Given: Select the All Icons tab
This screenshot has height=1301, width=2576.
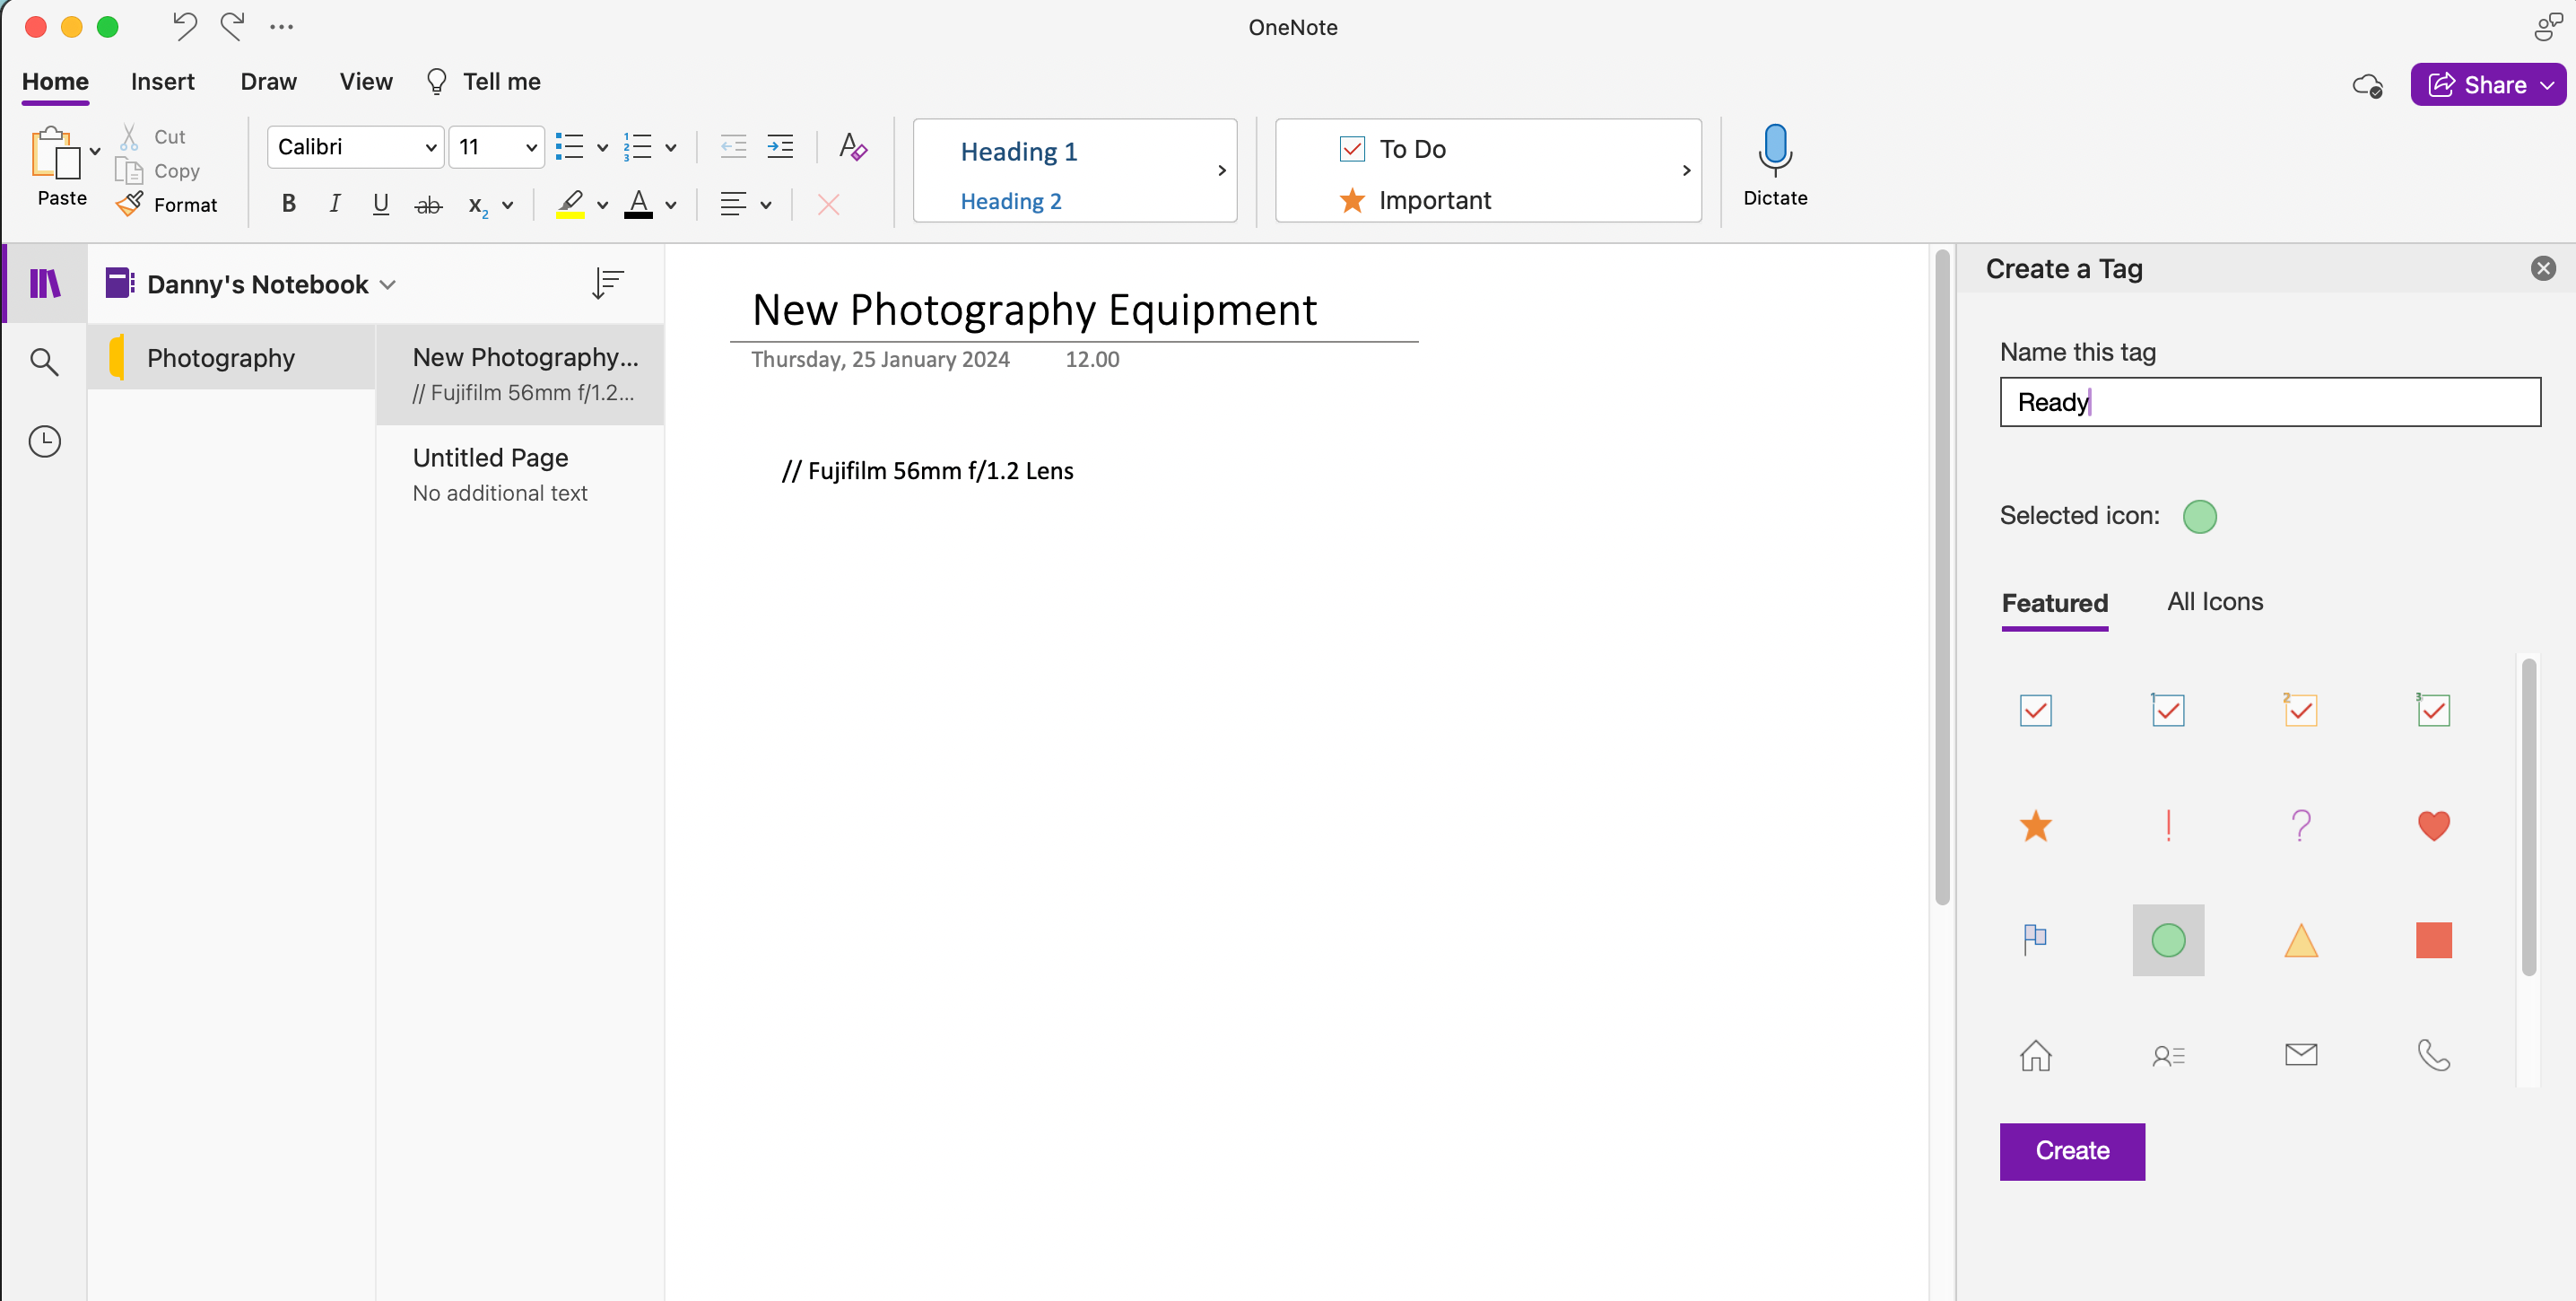Looking at the screenshot, I should (x=2215, y=601).
